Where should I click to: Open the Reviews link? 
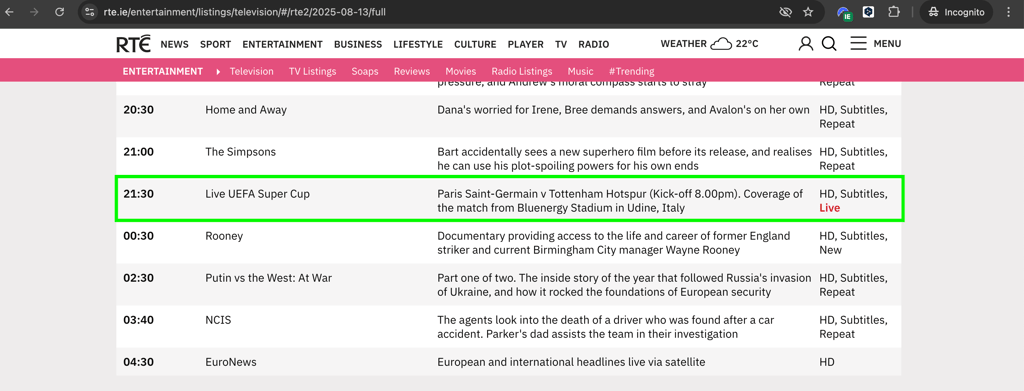click(411, 71)
